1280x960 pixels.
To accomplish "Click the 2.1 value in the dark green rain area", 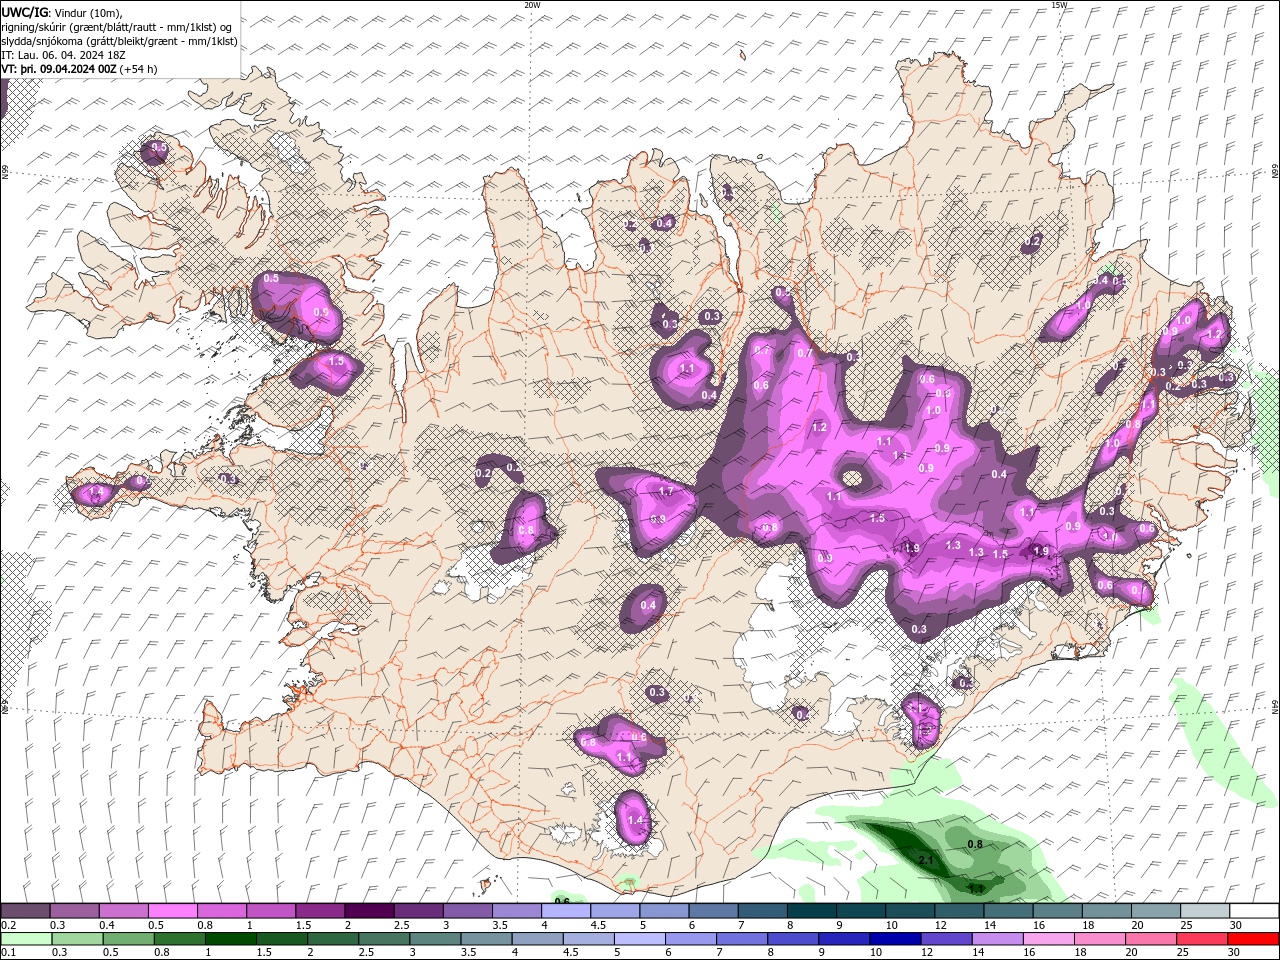I will click(x=926, y=861).
